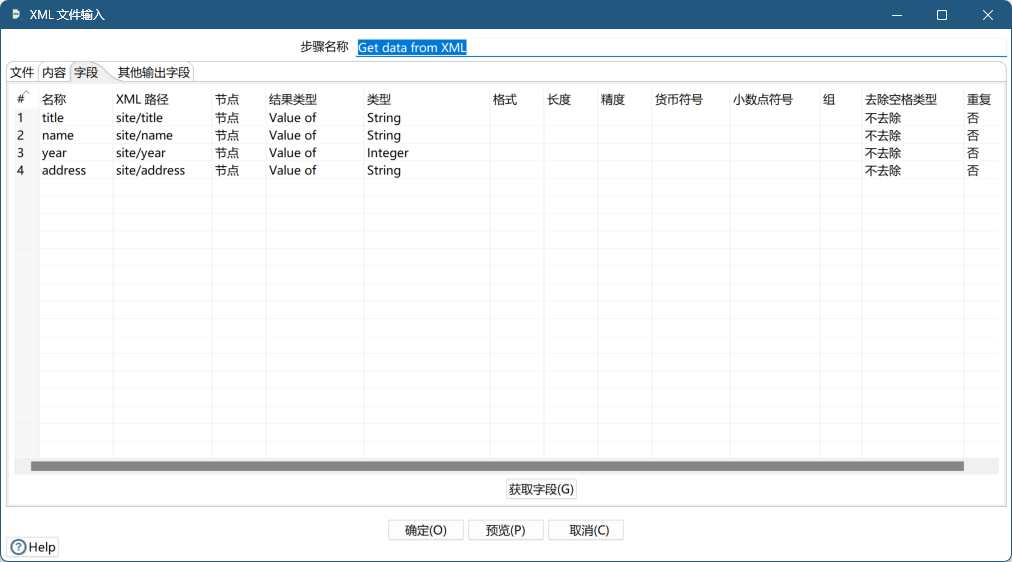This screenshot has height=562, width=1012.
Task: Open the 其他输出字段 tab
Action: 154,72
